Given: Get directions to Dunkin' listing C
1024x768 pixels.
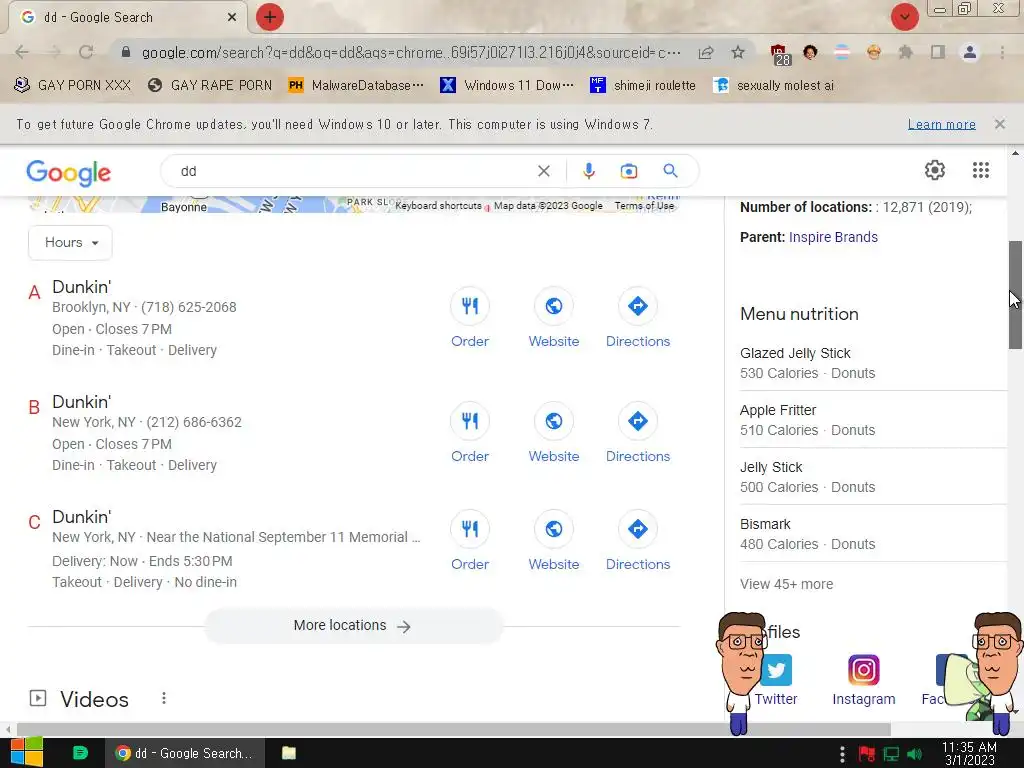Looking at the screenshot, I should coord(638,541).
